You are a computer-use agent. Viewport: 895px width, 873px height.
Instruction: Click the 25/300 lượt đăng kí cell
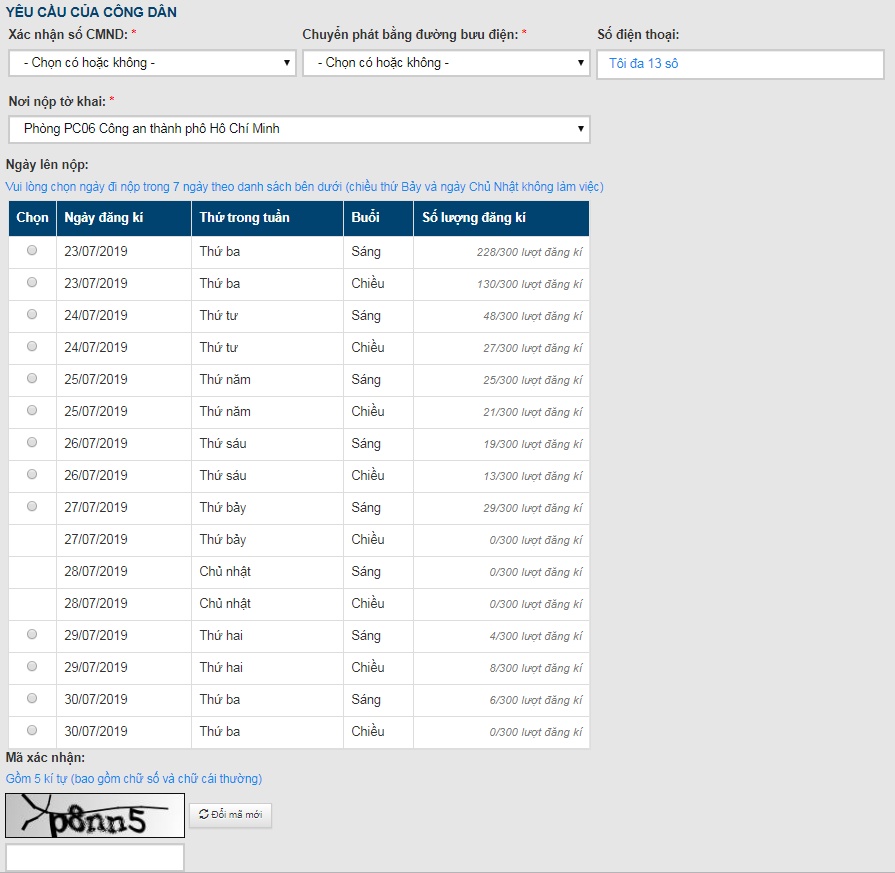501,380
